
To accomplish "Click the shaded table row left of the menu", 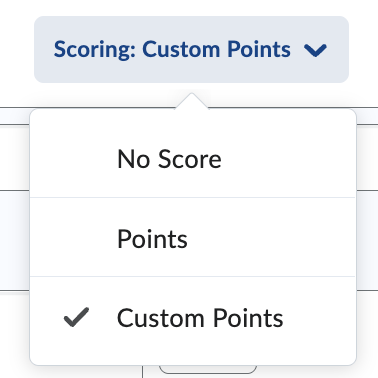I will pos(15,240).
